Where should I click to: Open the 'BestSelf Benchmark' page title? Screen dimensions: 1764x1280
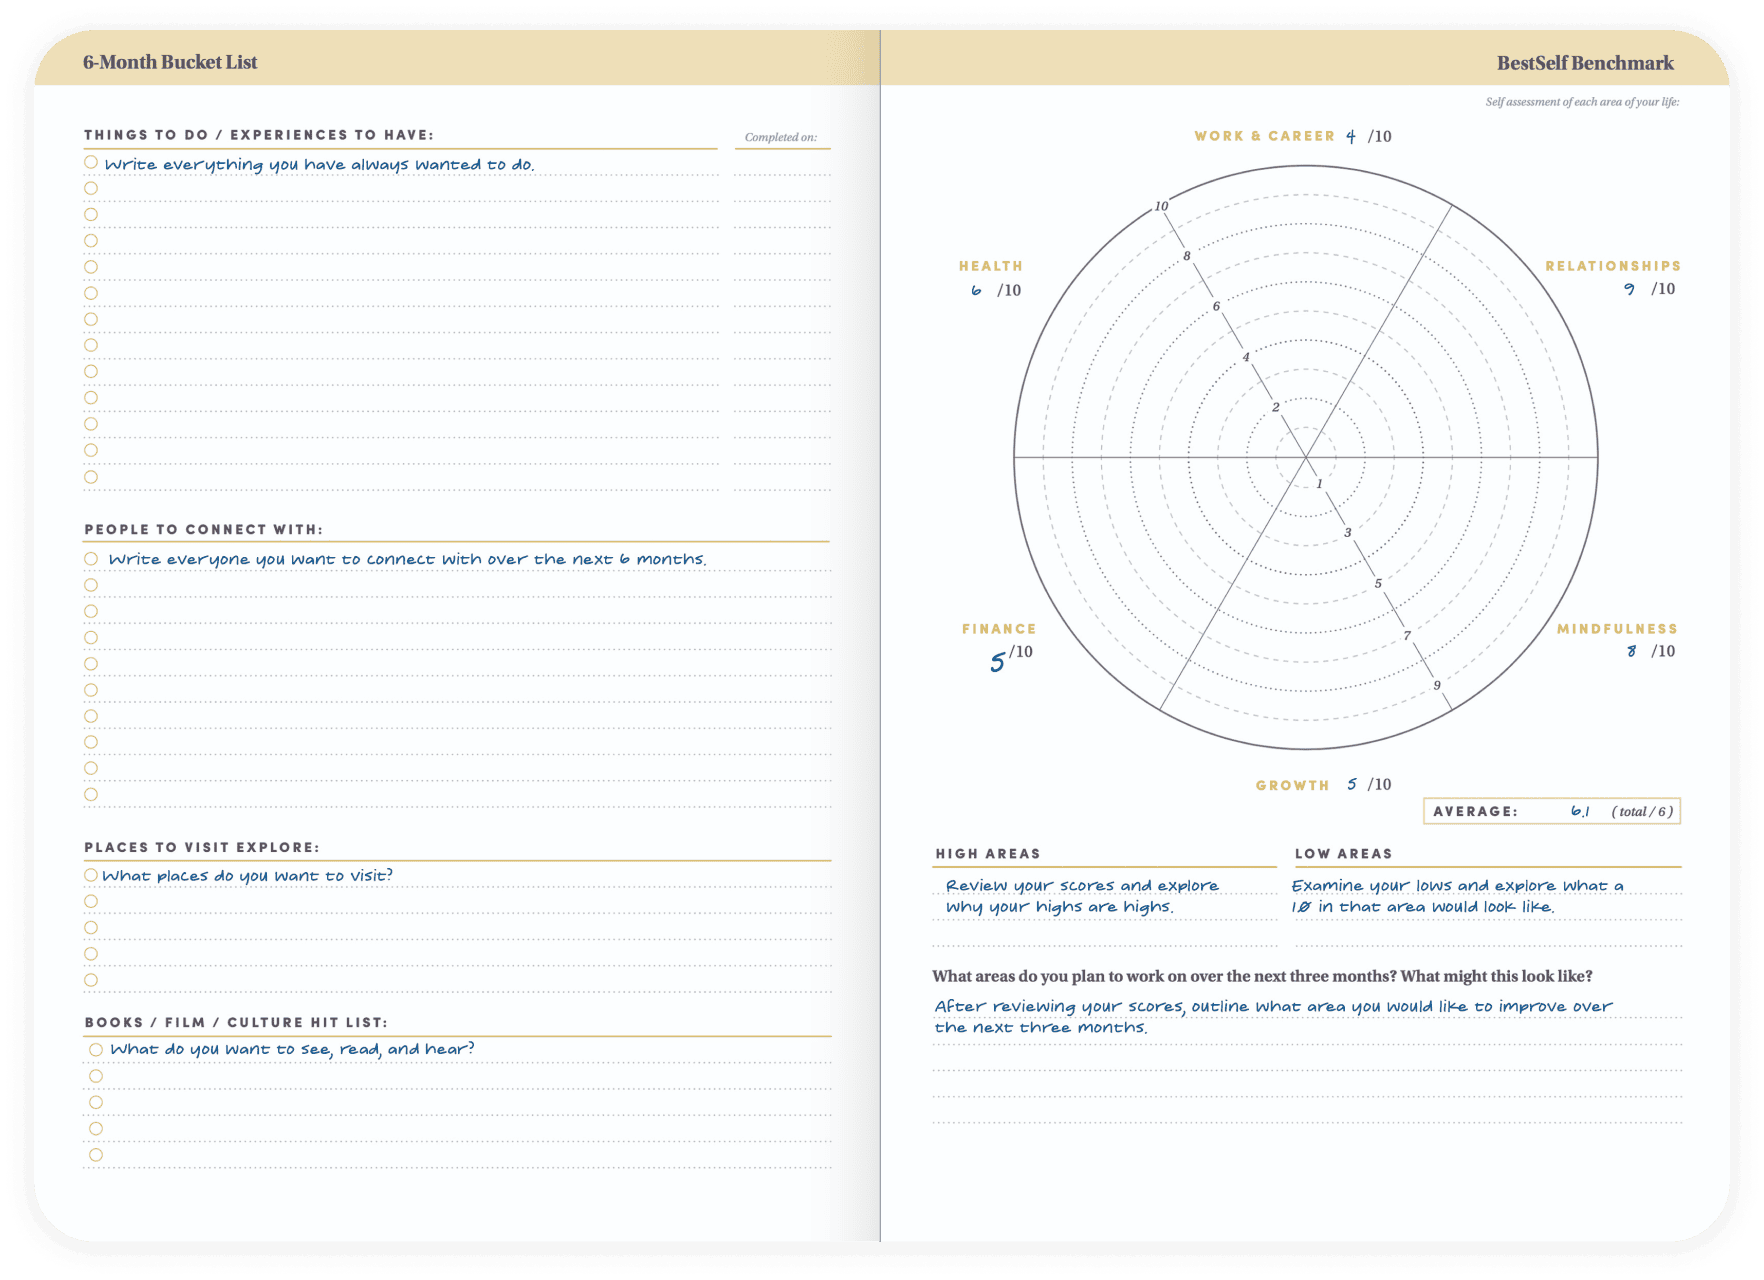1584,63
